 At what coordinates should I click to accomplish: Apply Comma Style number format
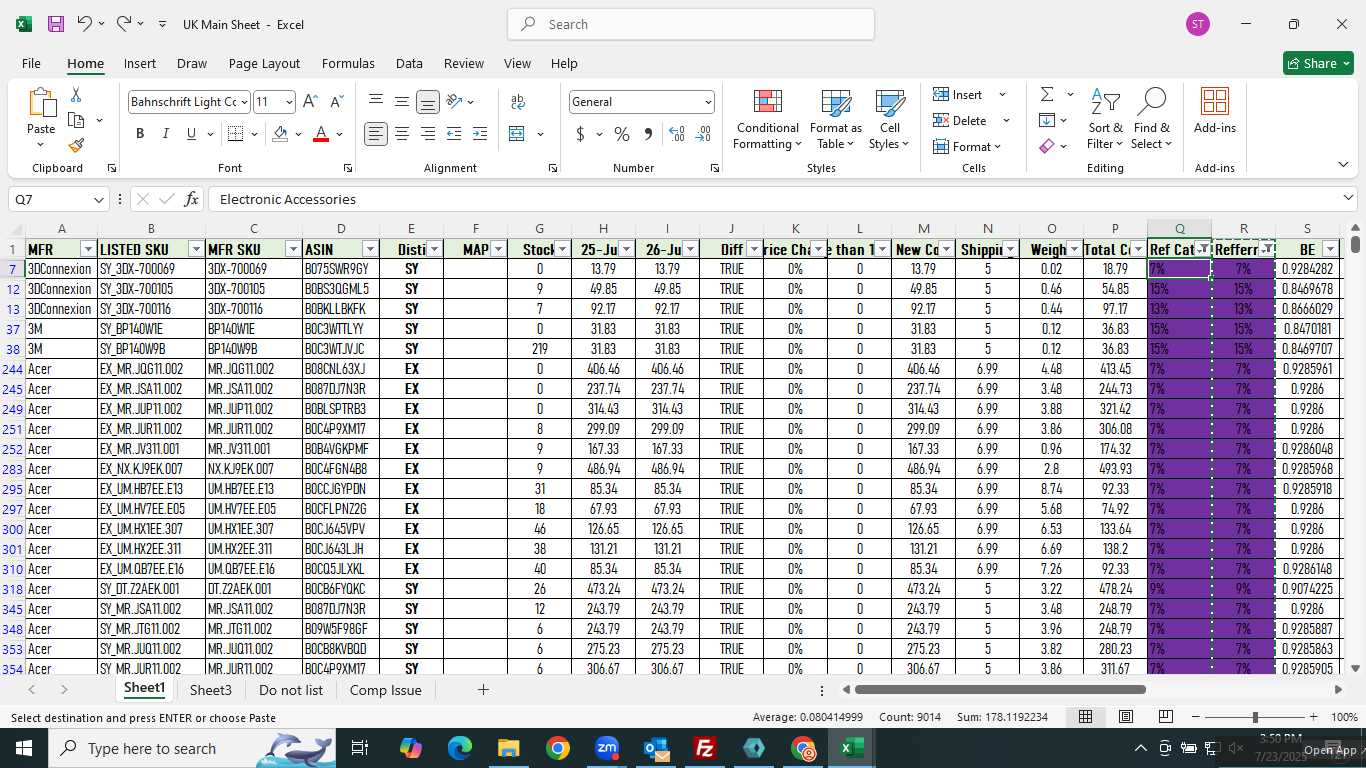pos(648,134)
